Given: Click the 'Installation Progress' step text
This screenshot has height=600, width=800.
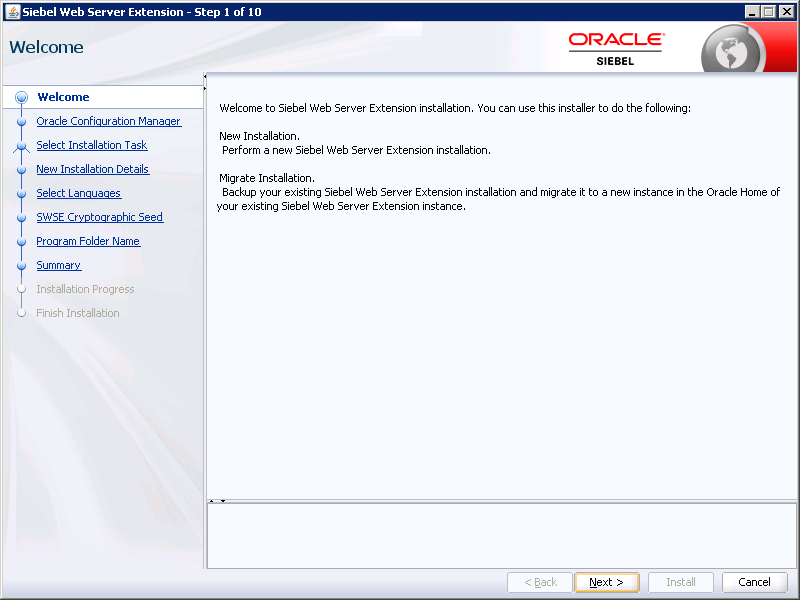Looking at the screenshot, I should tap(85, 289).
